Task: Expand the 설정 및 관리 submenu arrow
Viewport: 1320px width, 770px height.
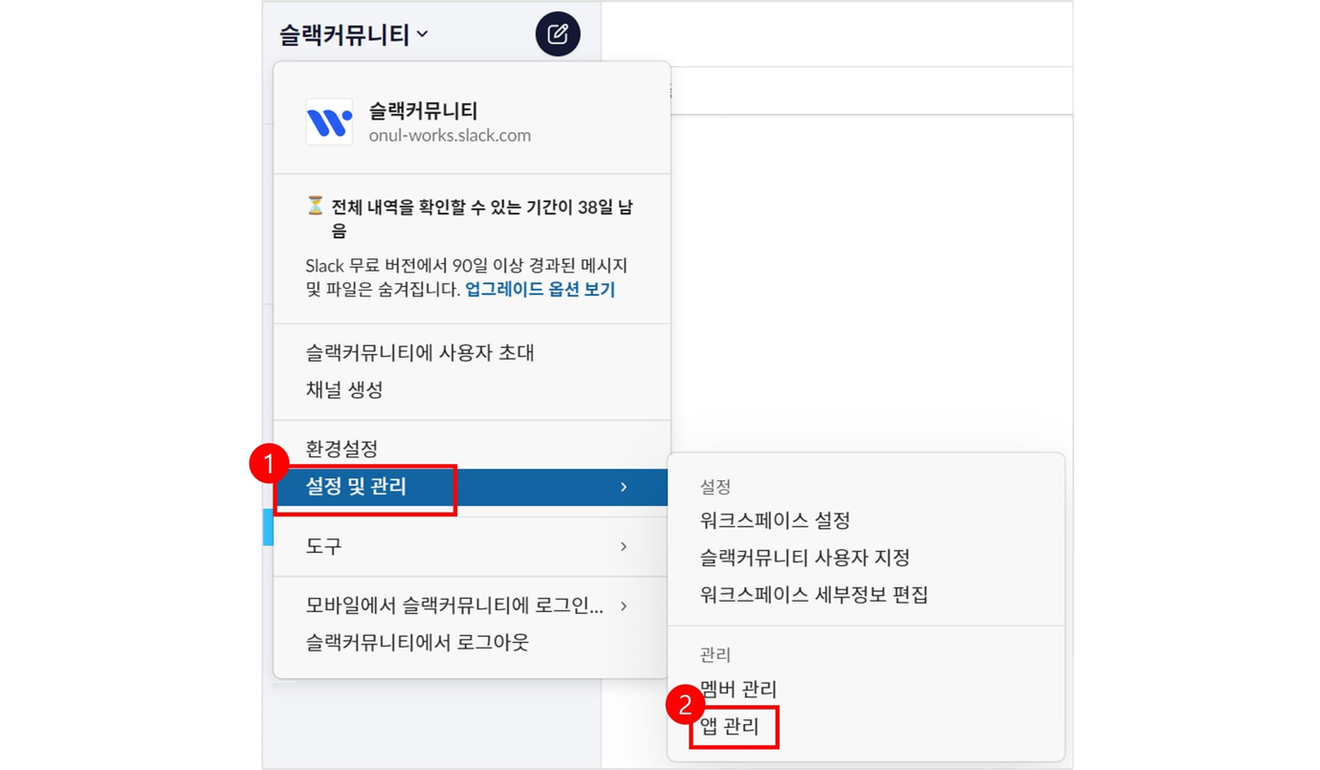Action: 624,487
